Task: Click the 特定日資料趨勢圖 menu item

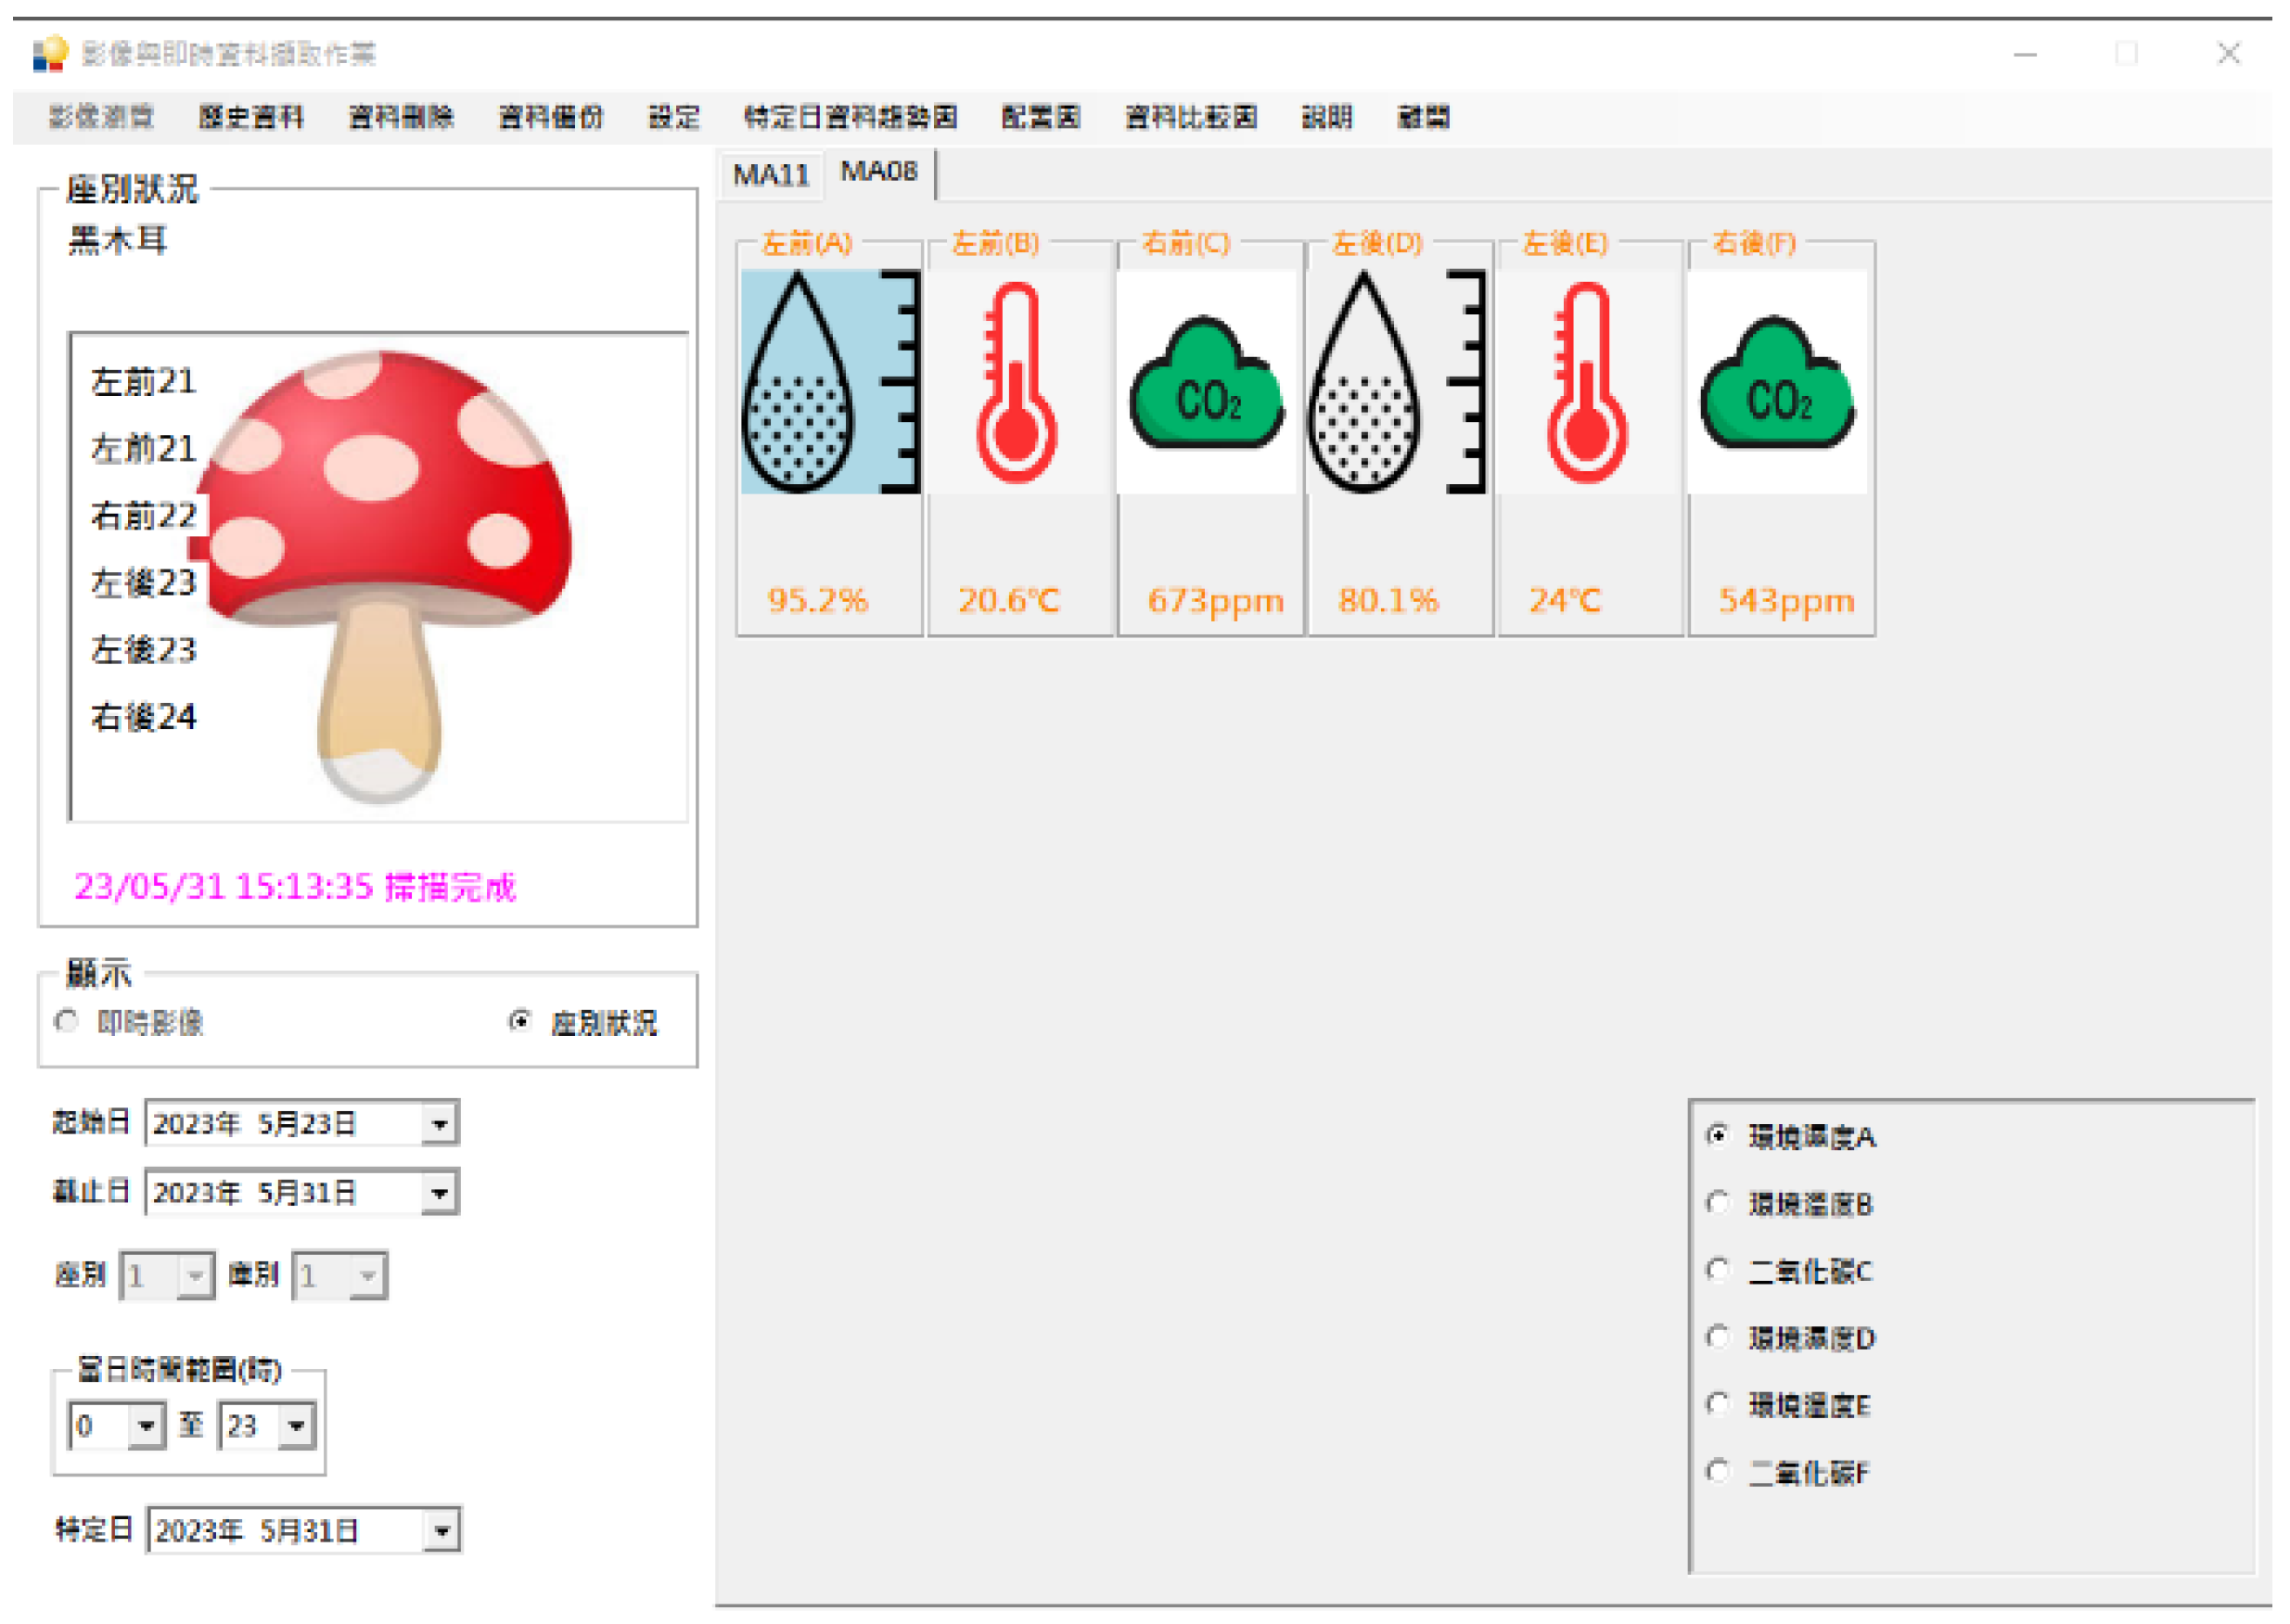Action: (850, 117)
